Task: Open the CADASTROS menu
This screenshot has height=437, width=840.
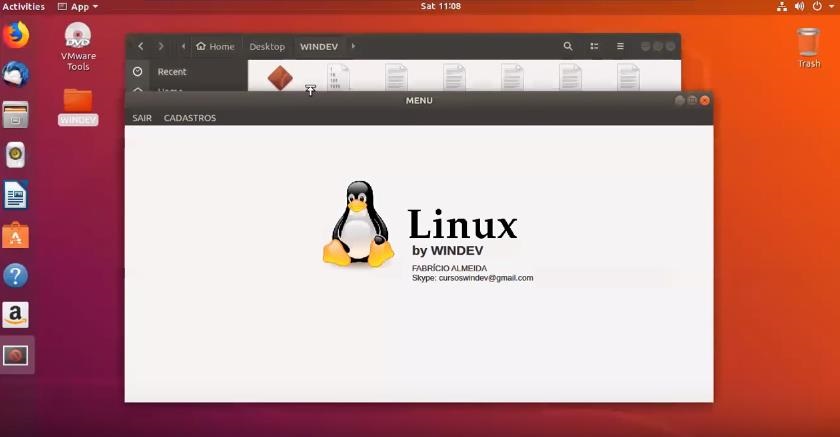Action: [x=190, y=118]
